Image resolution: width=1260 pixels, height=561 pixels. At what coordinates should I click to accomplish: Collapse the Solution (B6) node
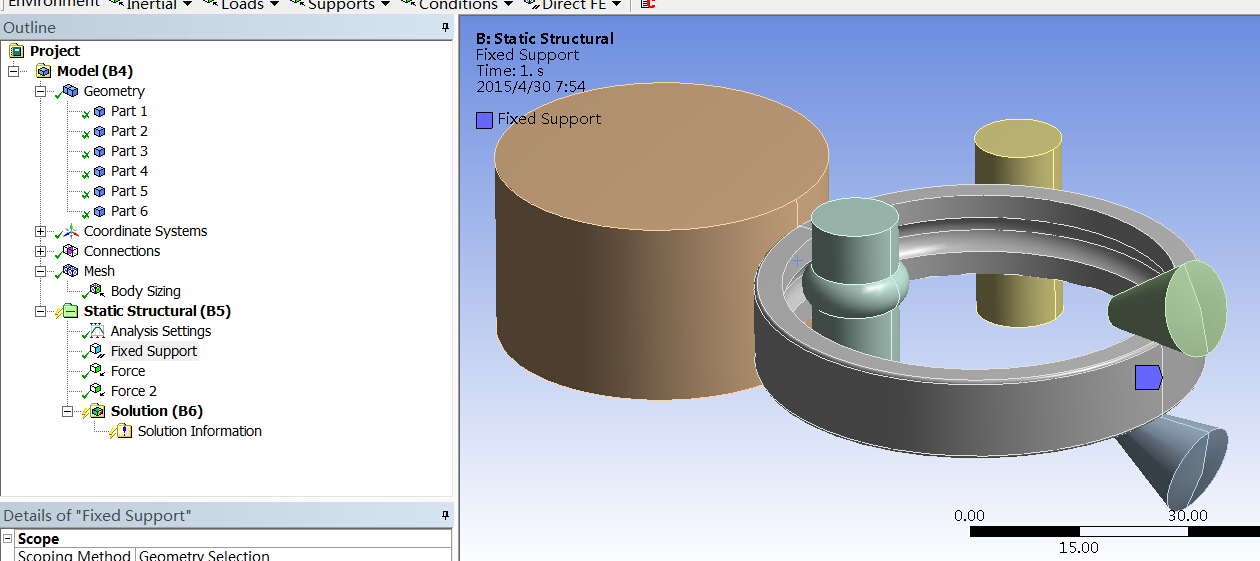[67, 411]
